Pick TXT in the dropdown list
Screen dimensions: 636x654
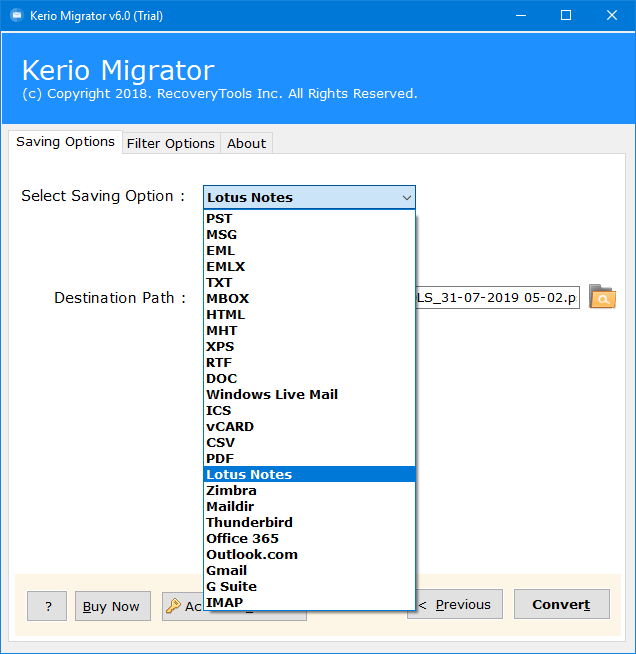click(309, 282)
